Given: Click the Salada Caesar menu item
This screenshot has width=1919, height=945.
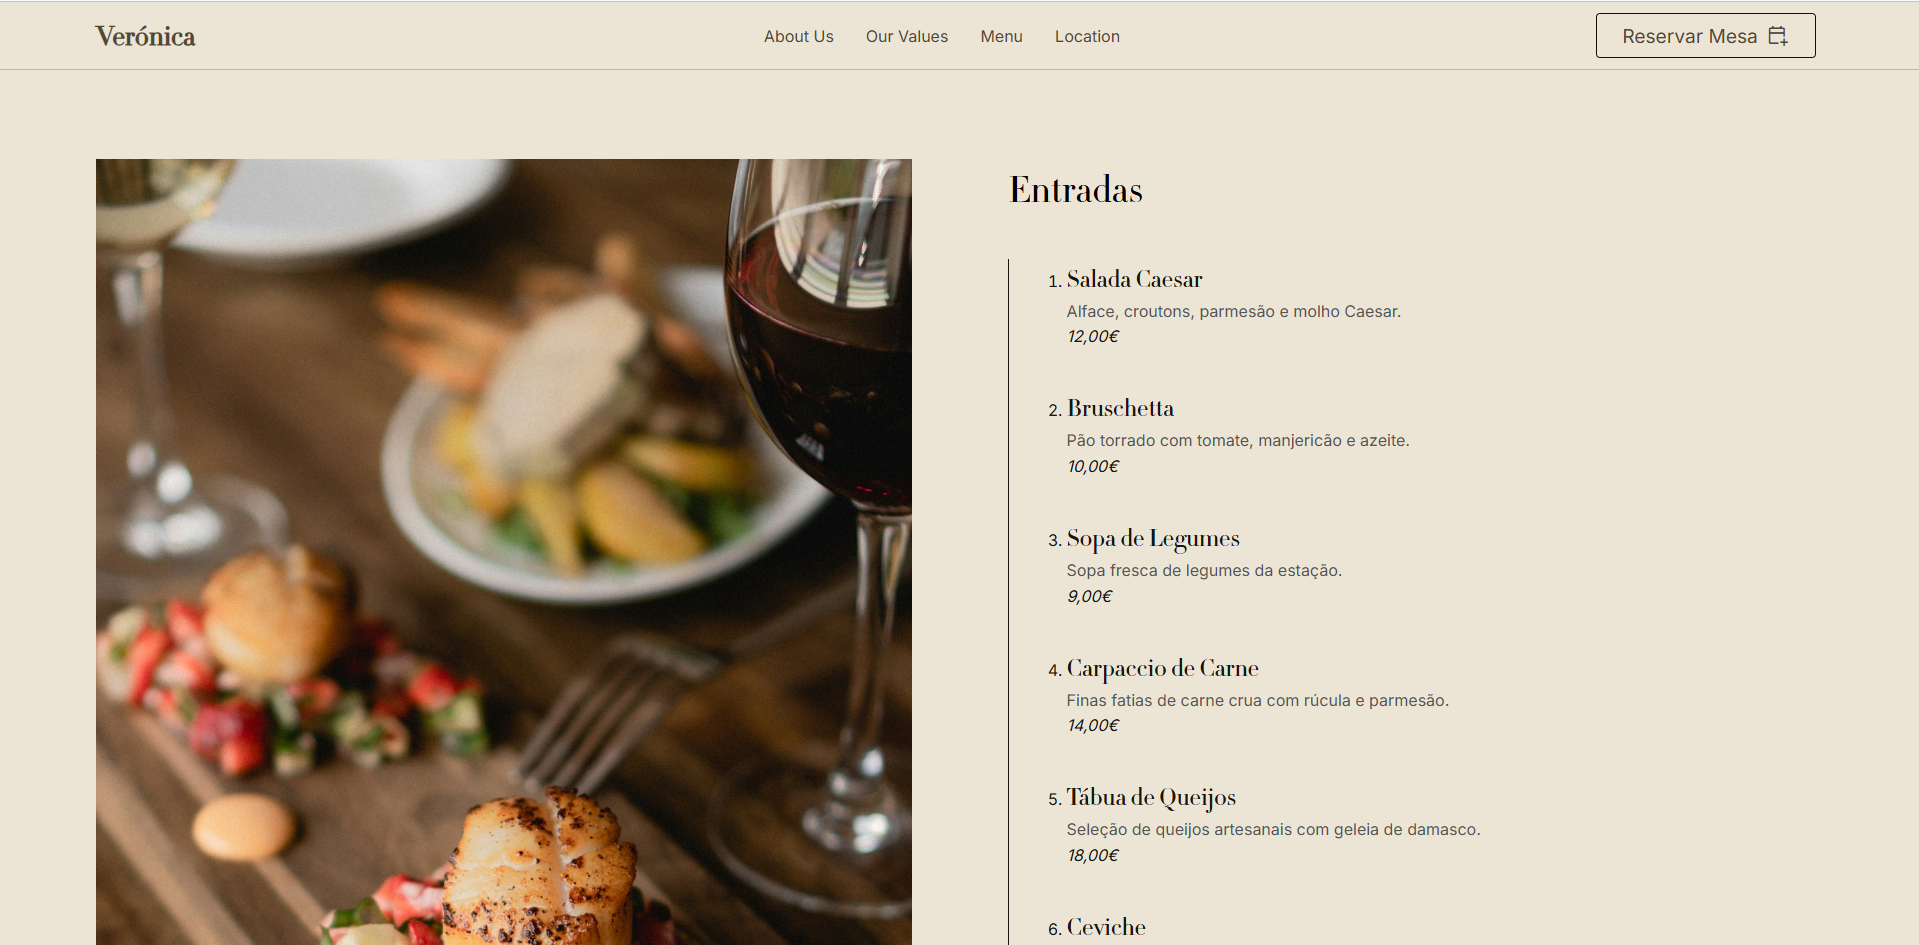Looking at the screenshot, I should [x=1134, y=279].
